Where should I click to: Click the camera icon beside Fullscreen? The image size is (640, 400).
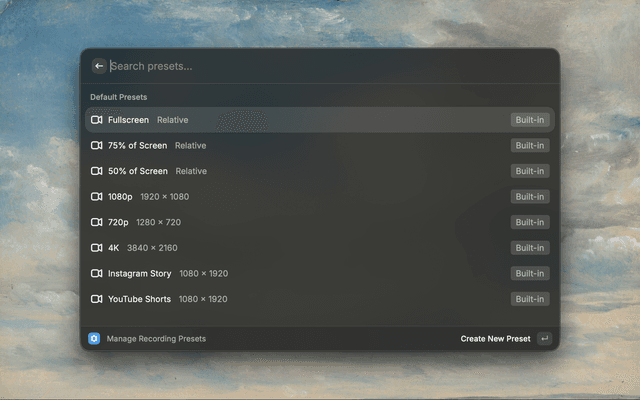(x=96, y=120)
